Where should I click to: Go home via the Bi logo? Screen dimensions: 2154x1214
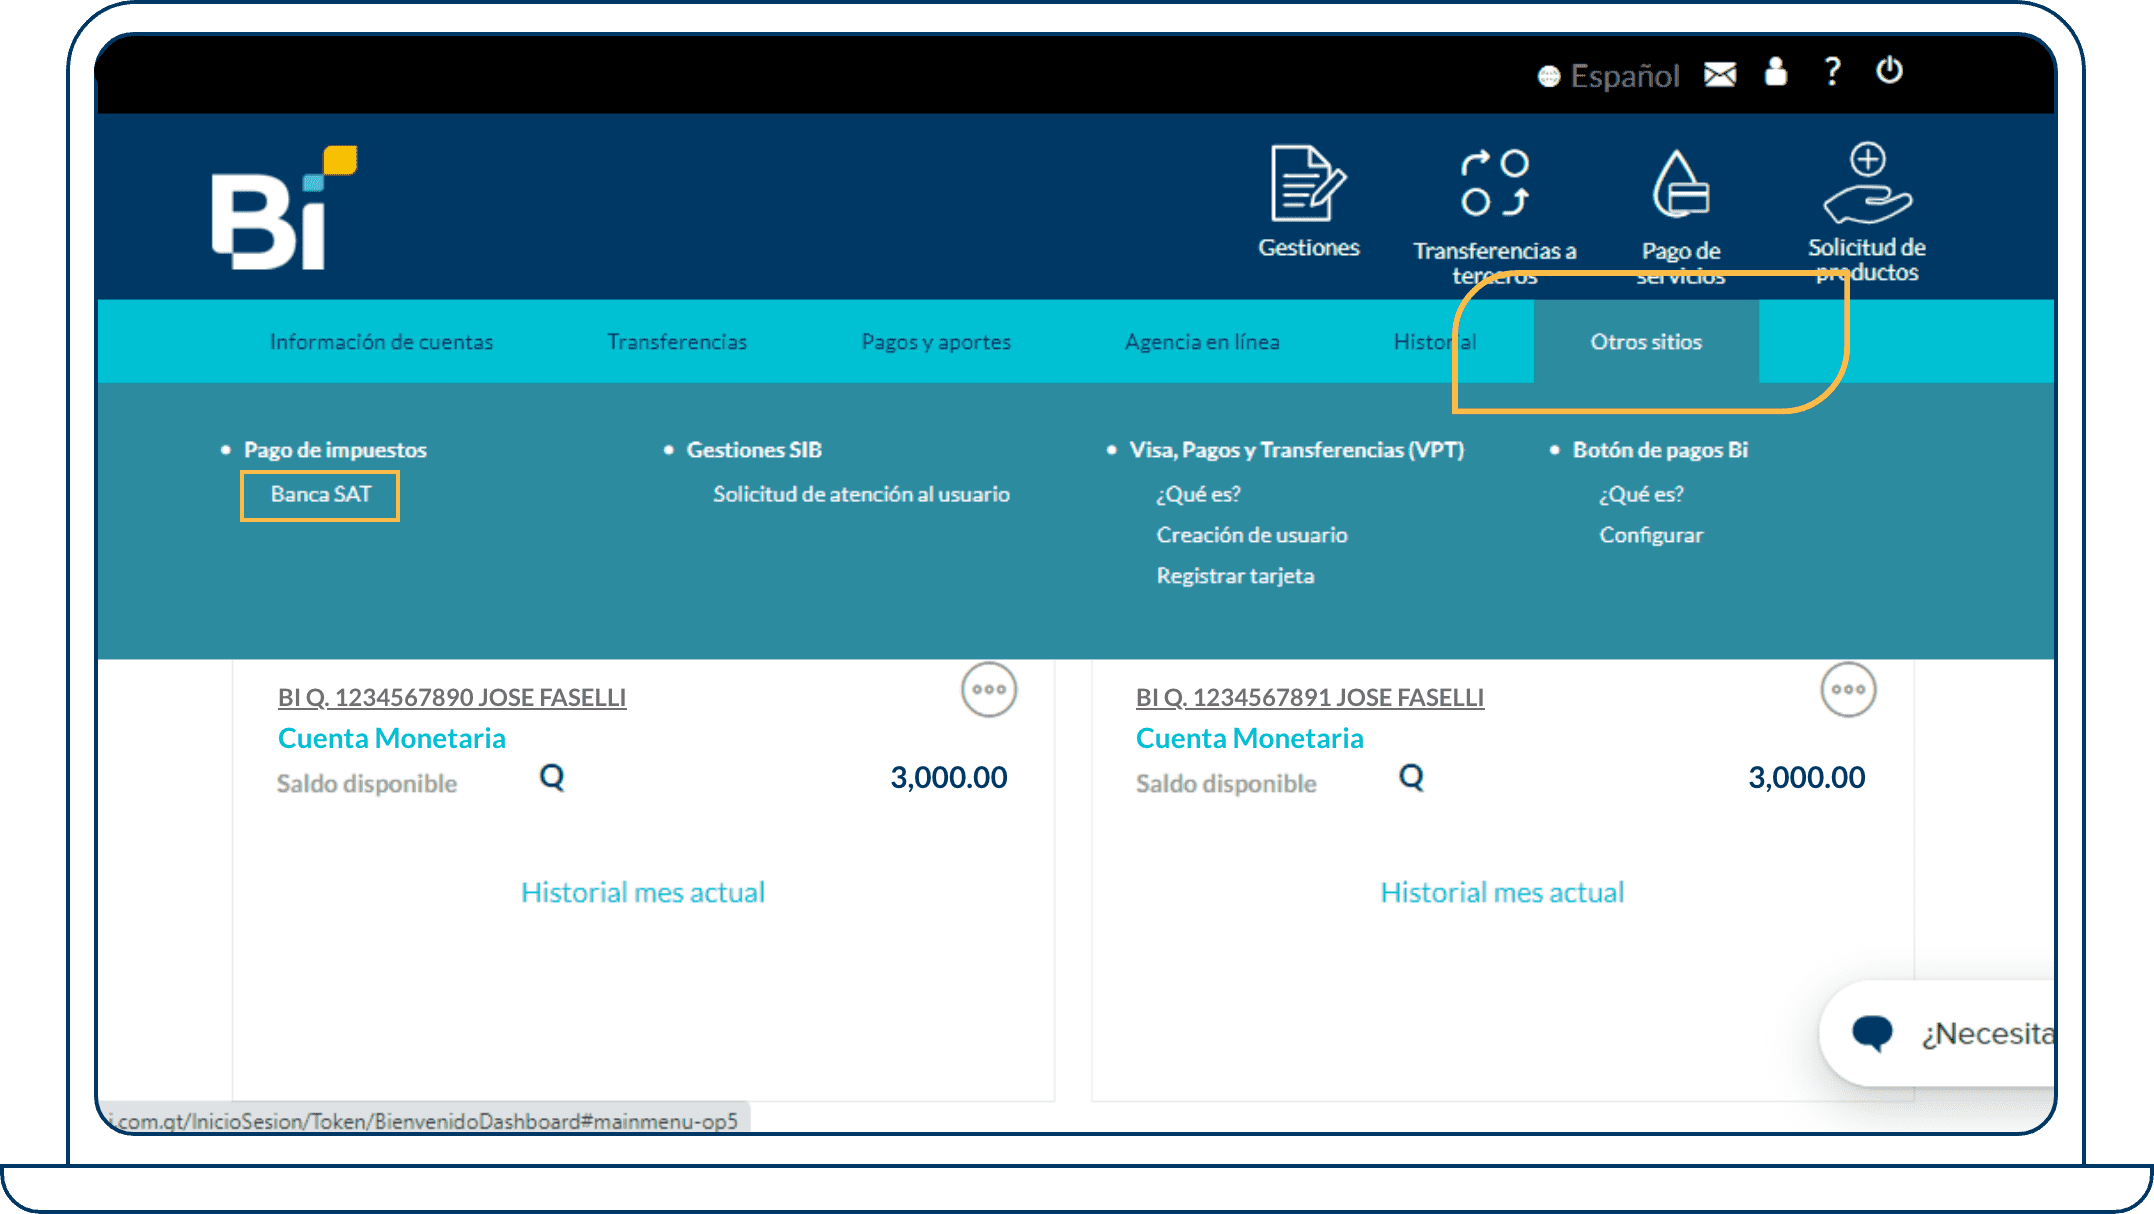coord(284,208)
